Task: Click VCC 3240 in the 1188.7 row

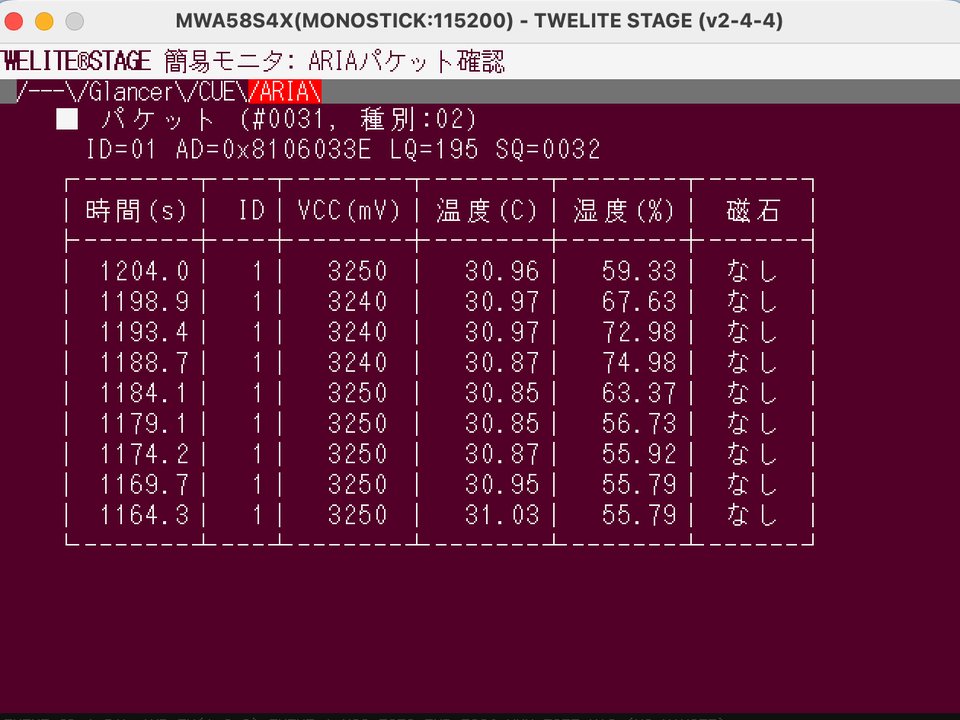Action: point(358,363)
